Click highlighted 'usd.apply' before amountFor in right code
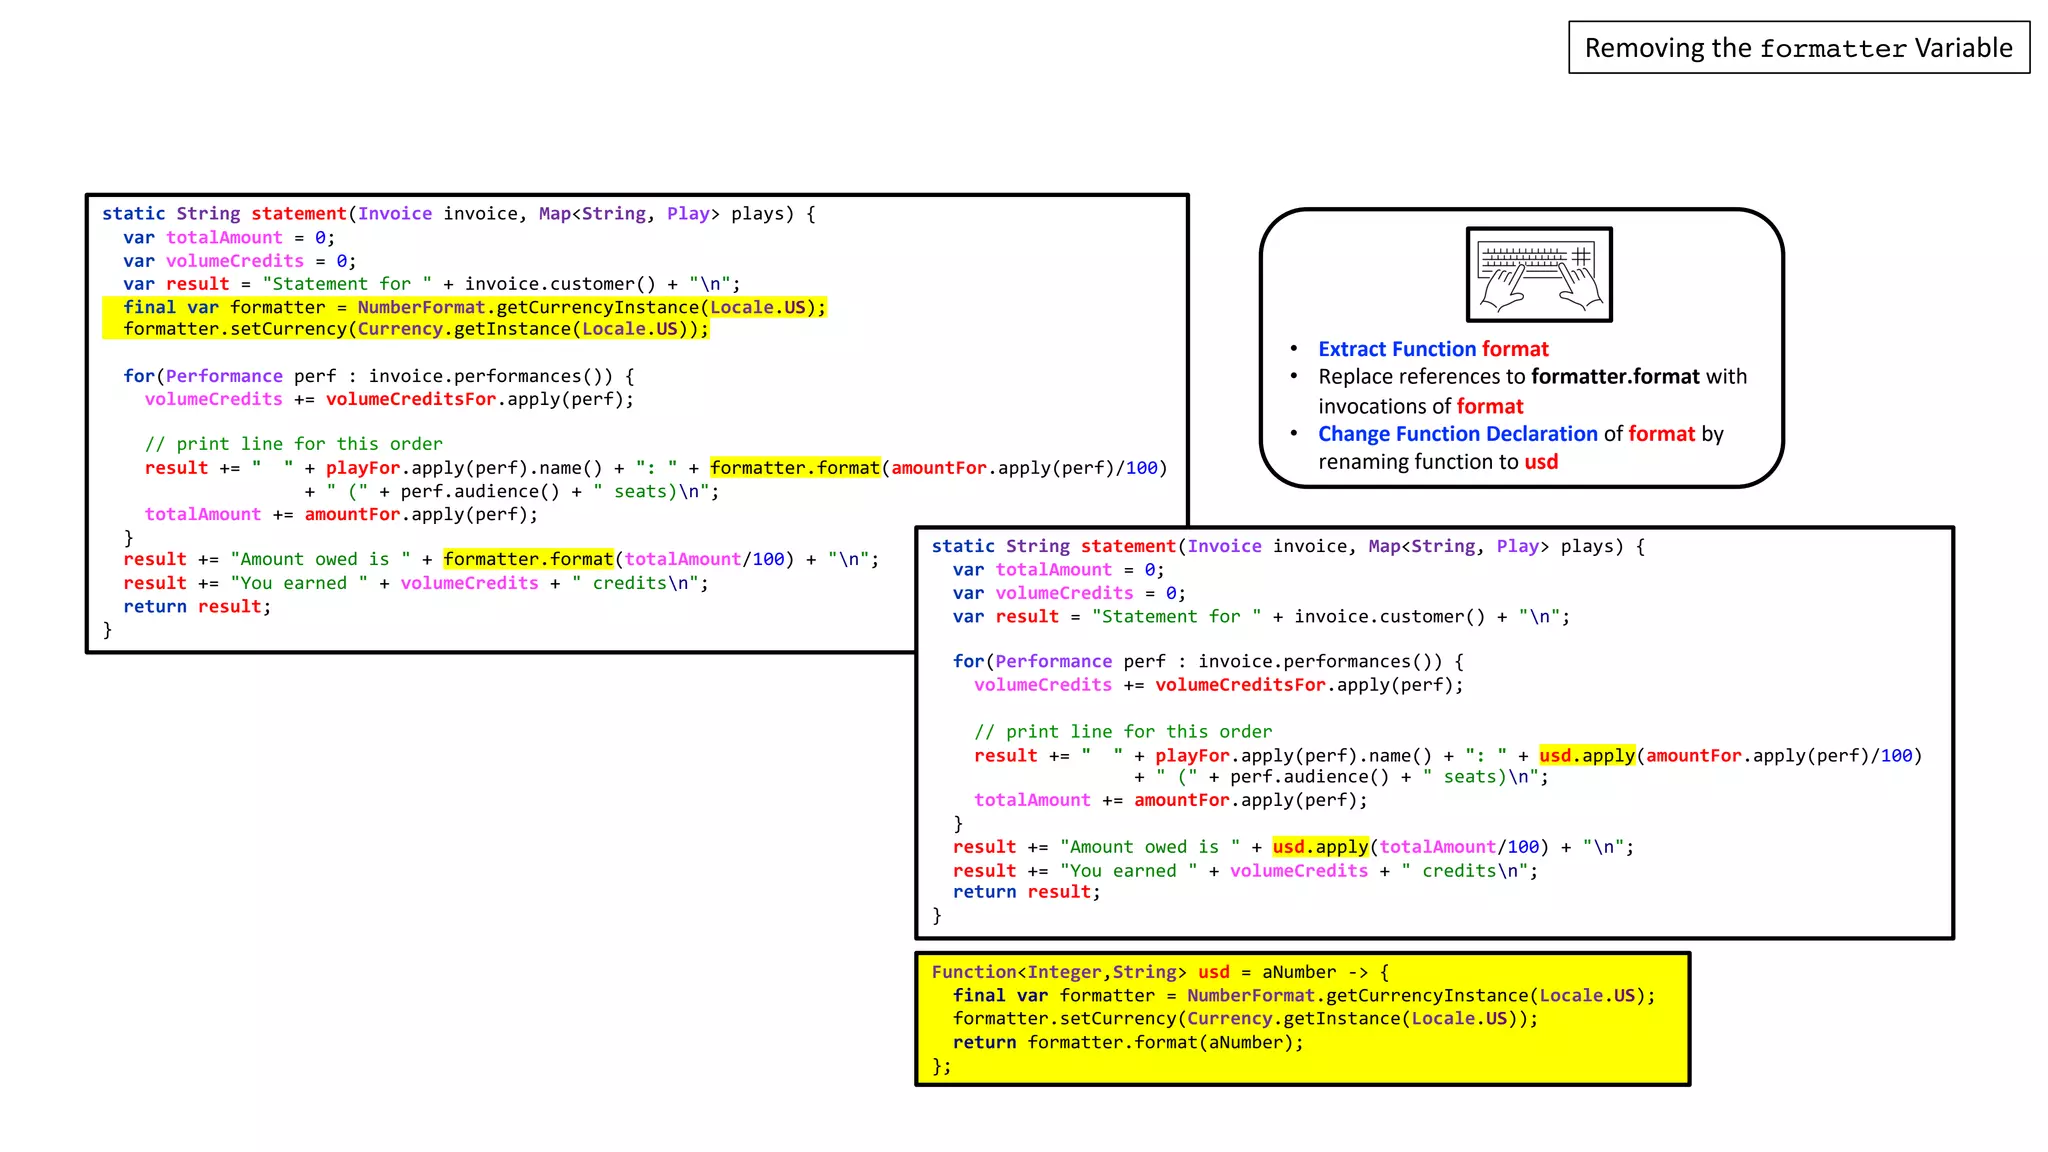The image size is (2048, 1152). 1587,756
